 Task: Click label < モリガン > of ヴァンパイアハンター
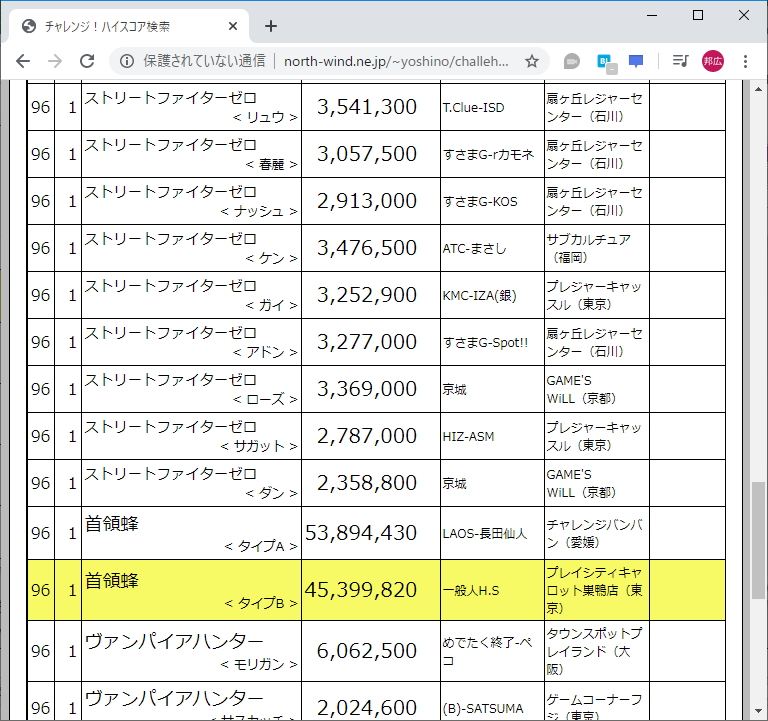259,665
